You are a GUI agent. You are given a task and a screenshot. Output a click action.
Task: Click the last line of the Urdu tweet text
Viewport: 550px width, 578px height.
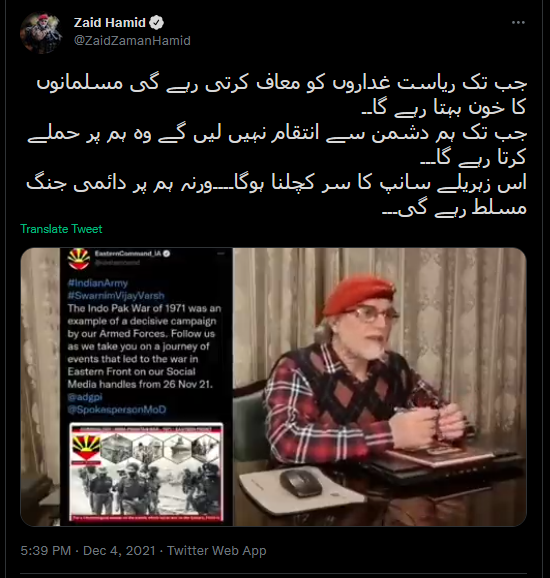click(x=454, y=208)
